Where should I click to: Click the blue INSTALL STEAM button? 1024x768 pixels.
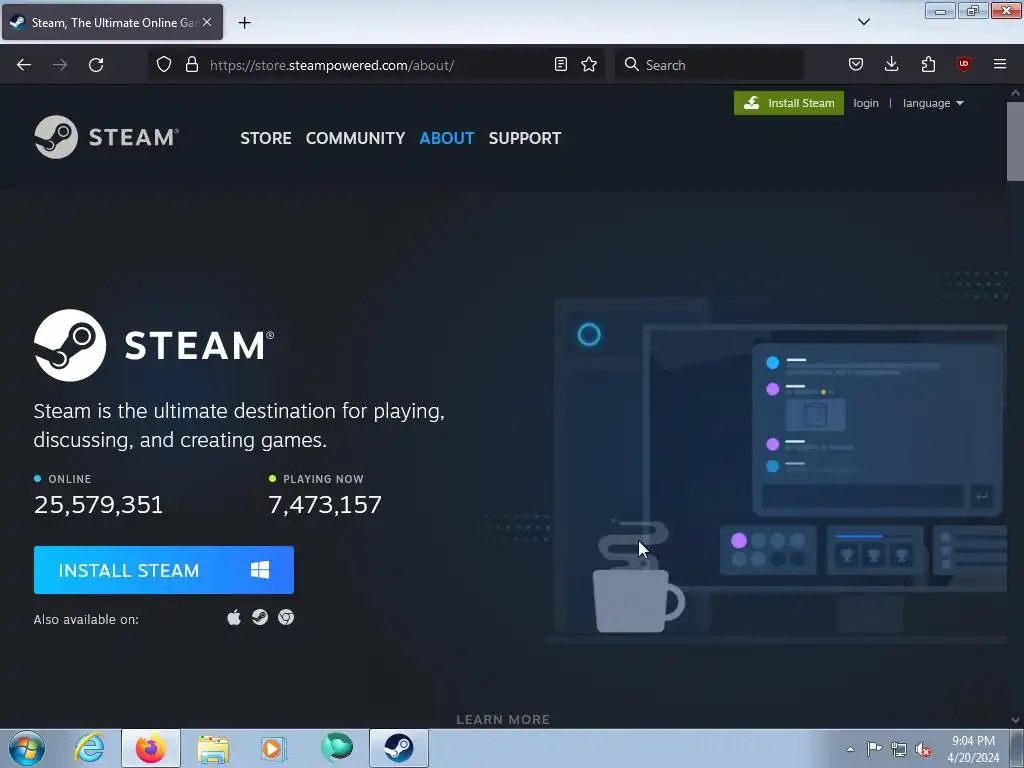(x=164, y=570)
